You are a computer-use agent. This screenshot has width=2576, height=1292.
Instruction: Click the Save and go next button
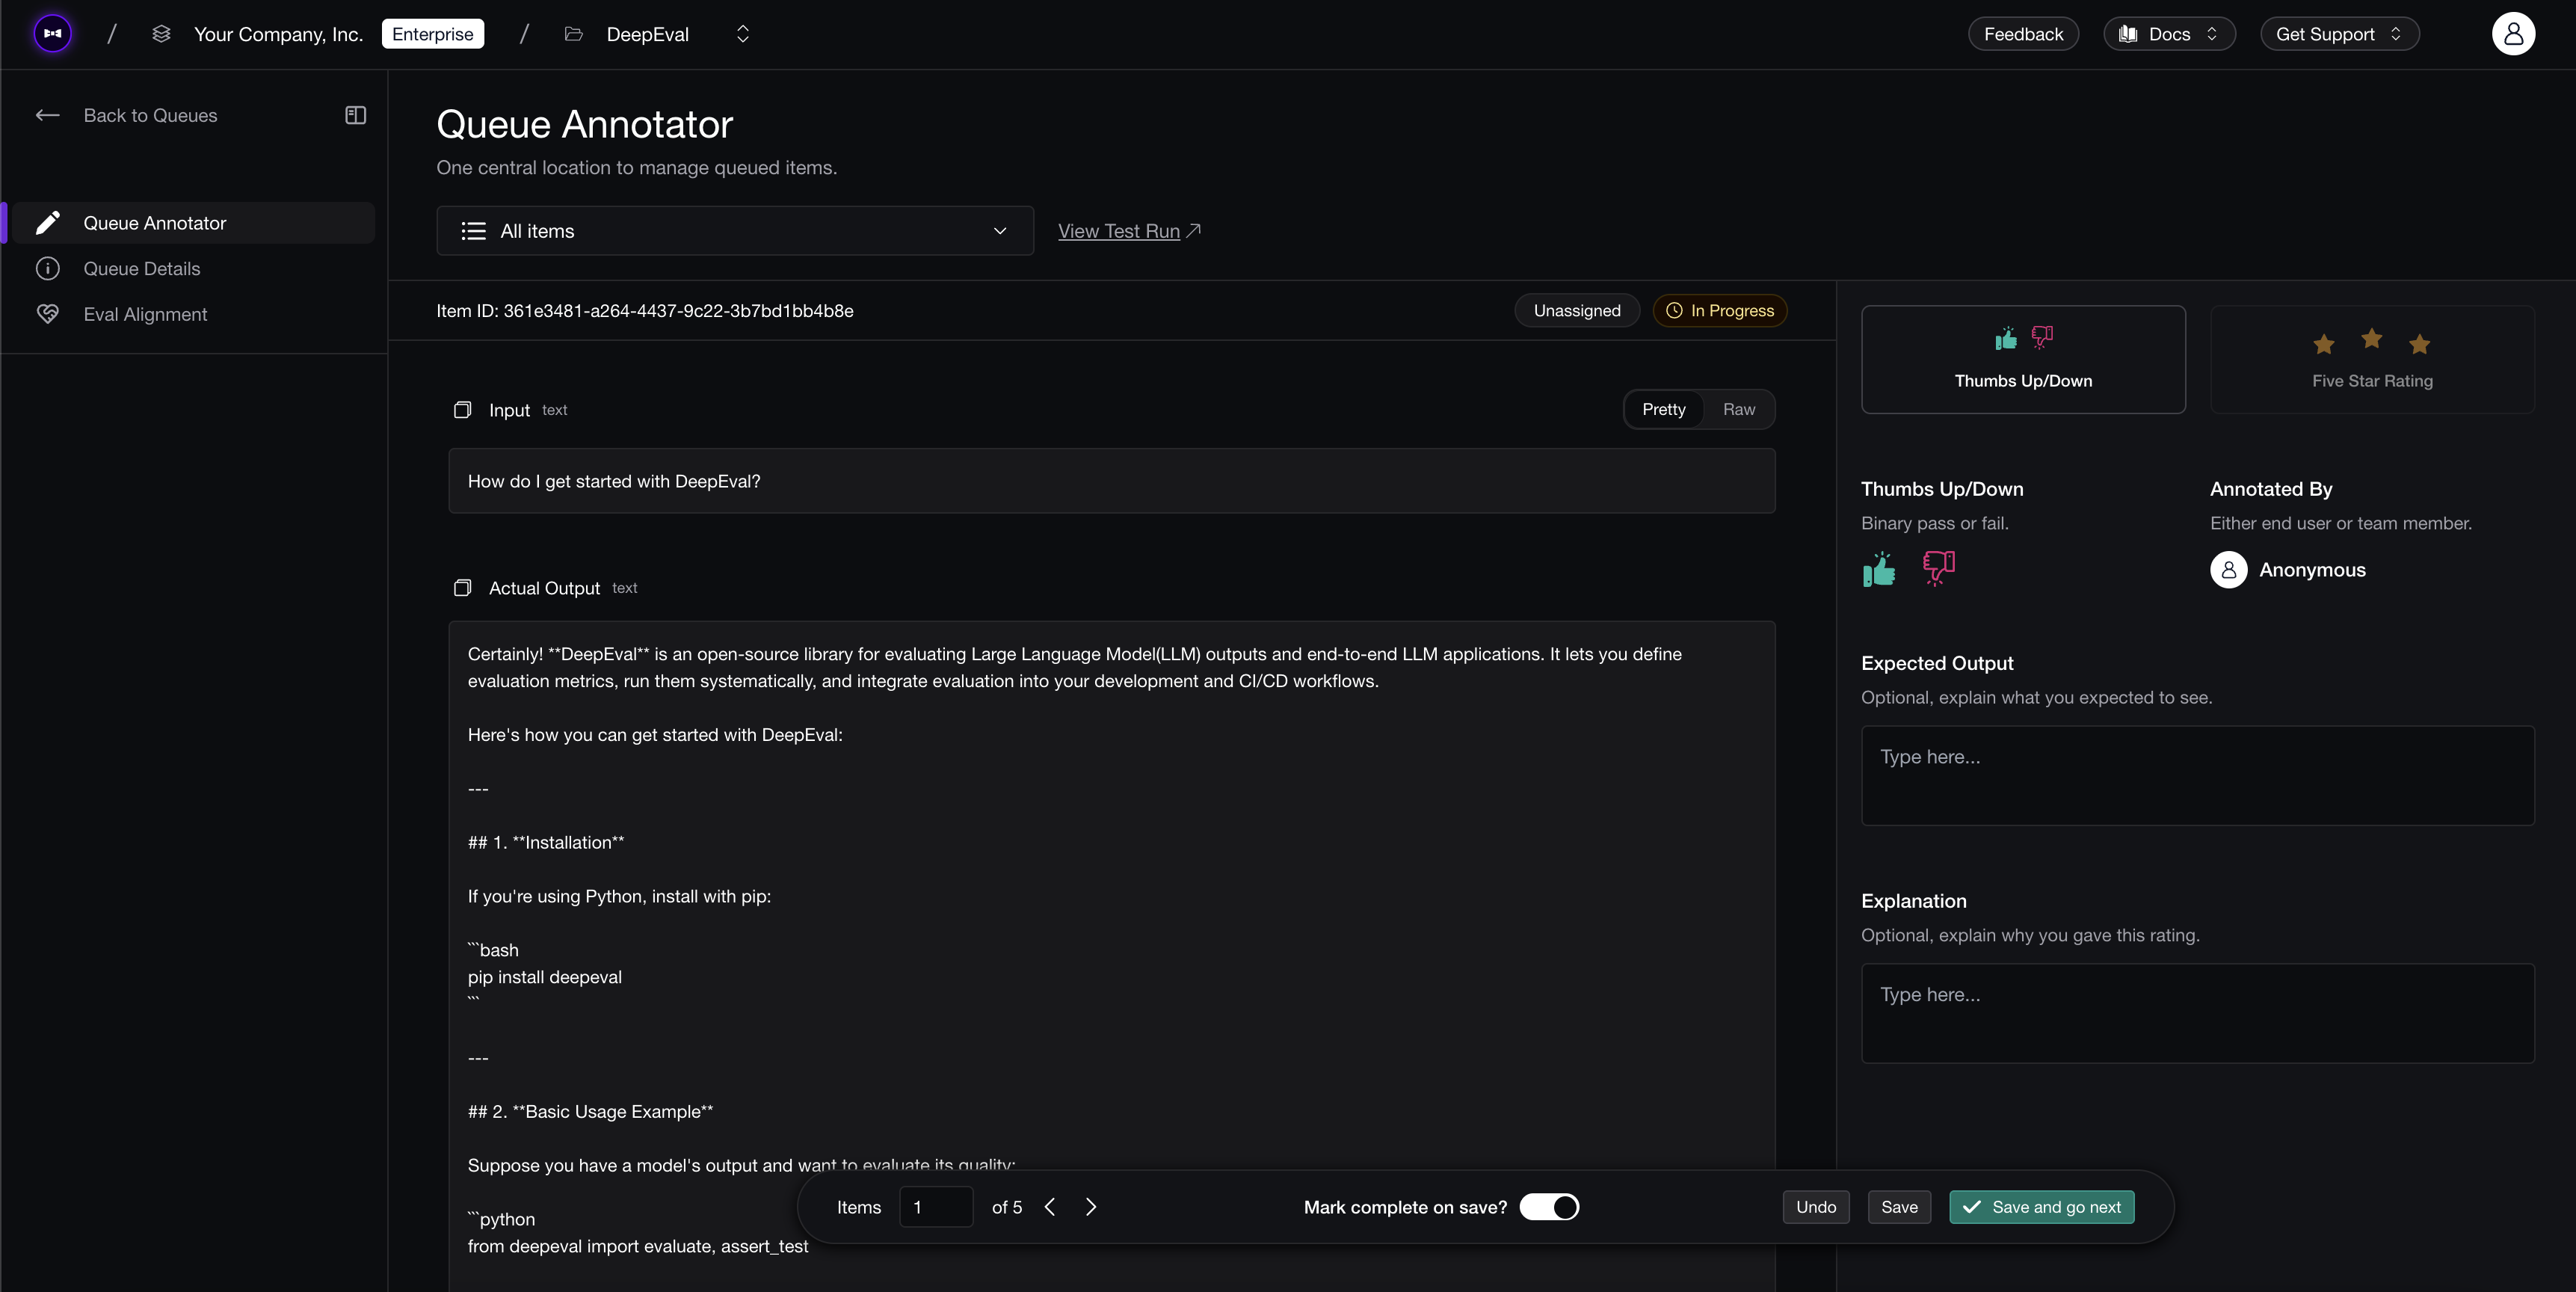2041,1206
